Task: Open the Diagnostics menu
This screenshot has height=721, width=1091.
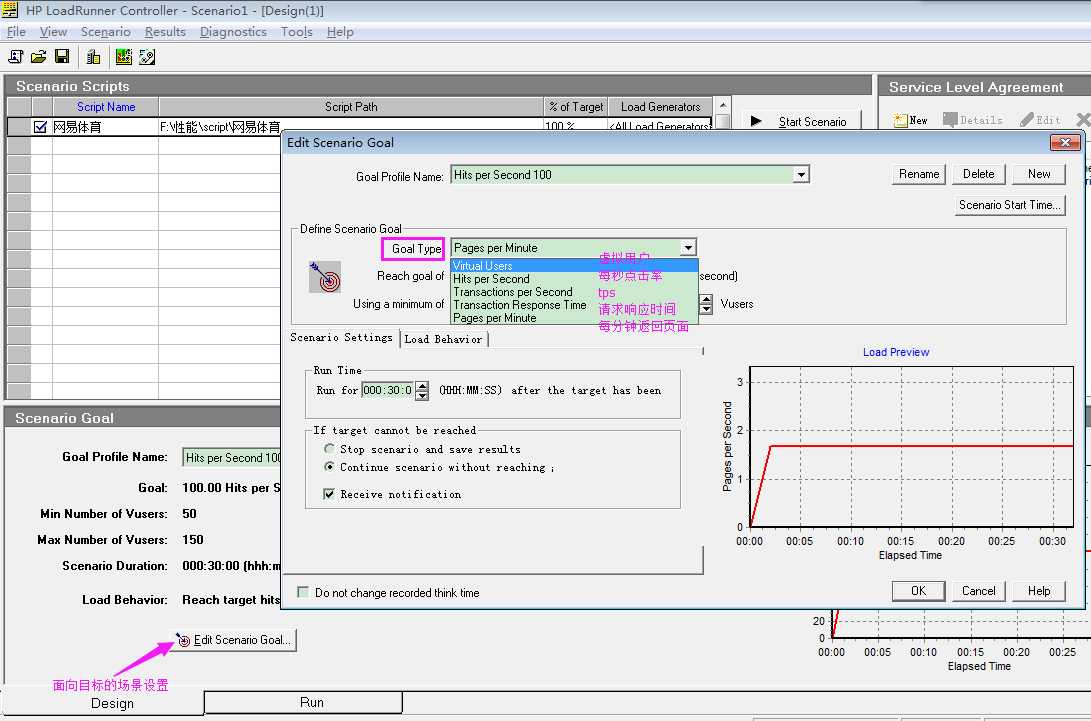Action: tap(233, 32)
